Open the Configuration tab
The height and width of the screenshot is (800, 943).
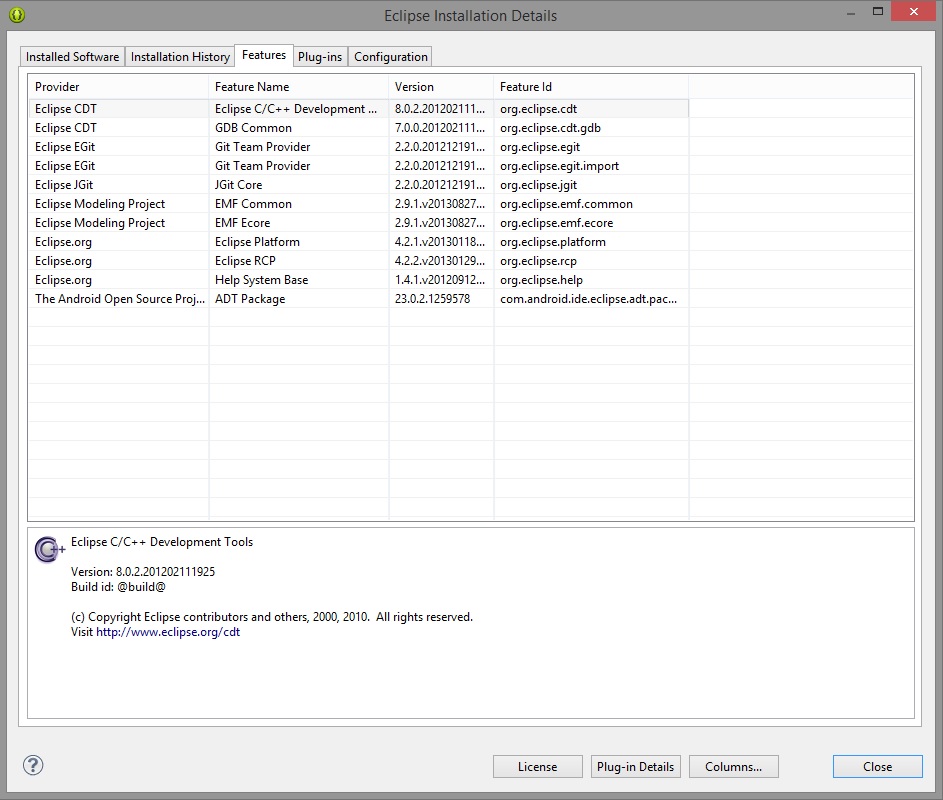point(390,57)
